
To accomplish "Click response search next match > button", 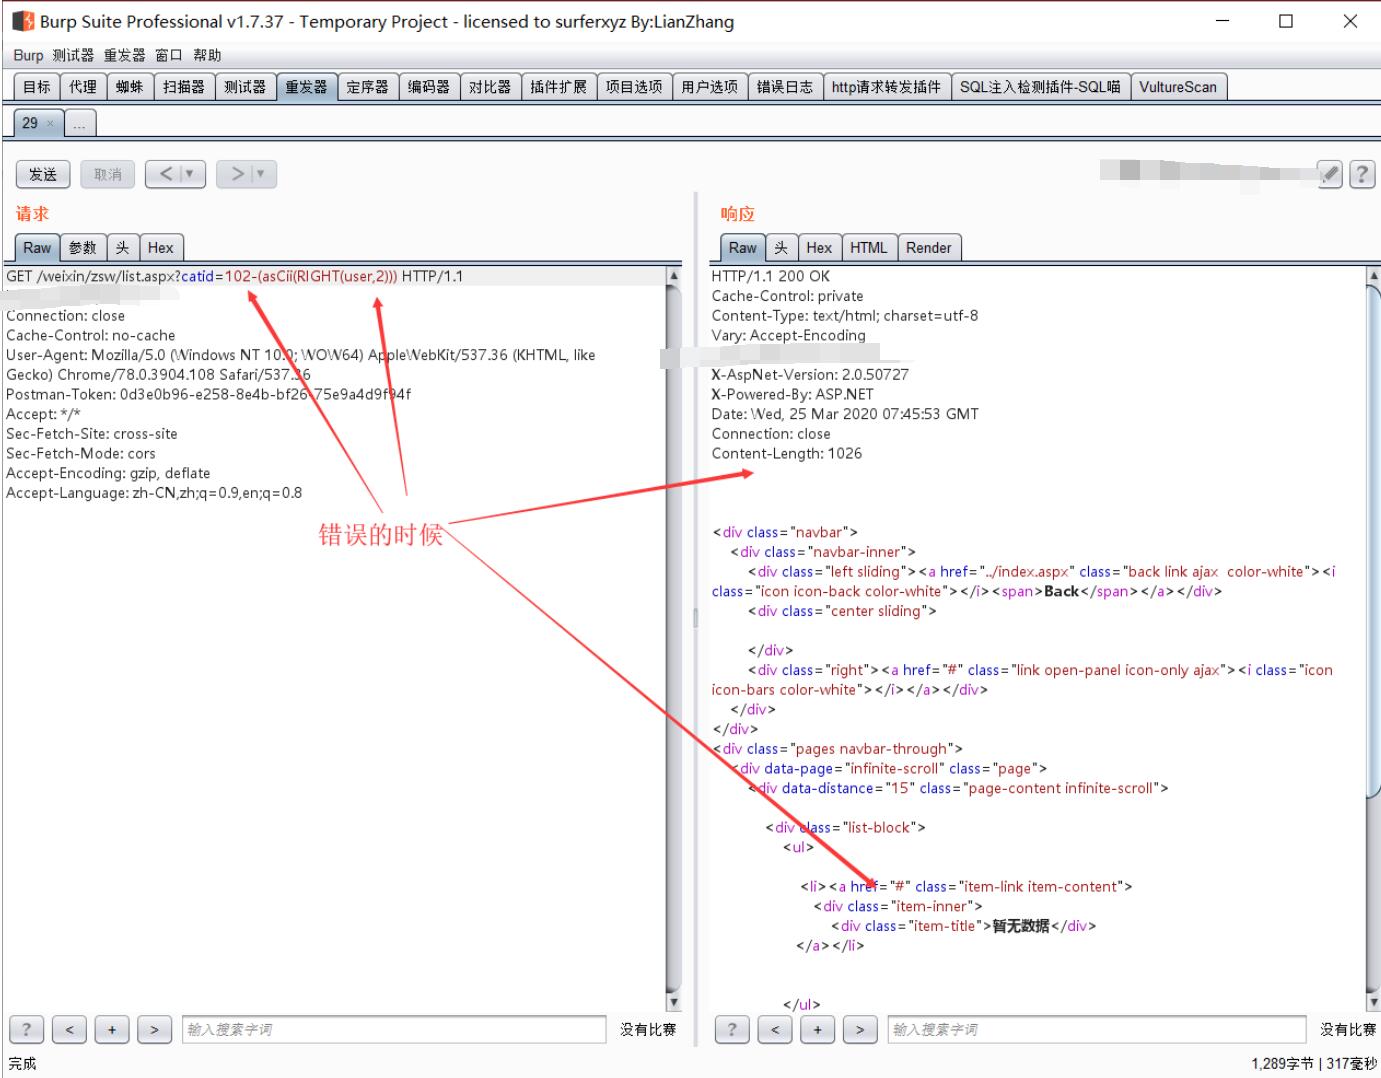I will point(860,1030).
